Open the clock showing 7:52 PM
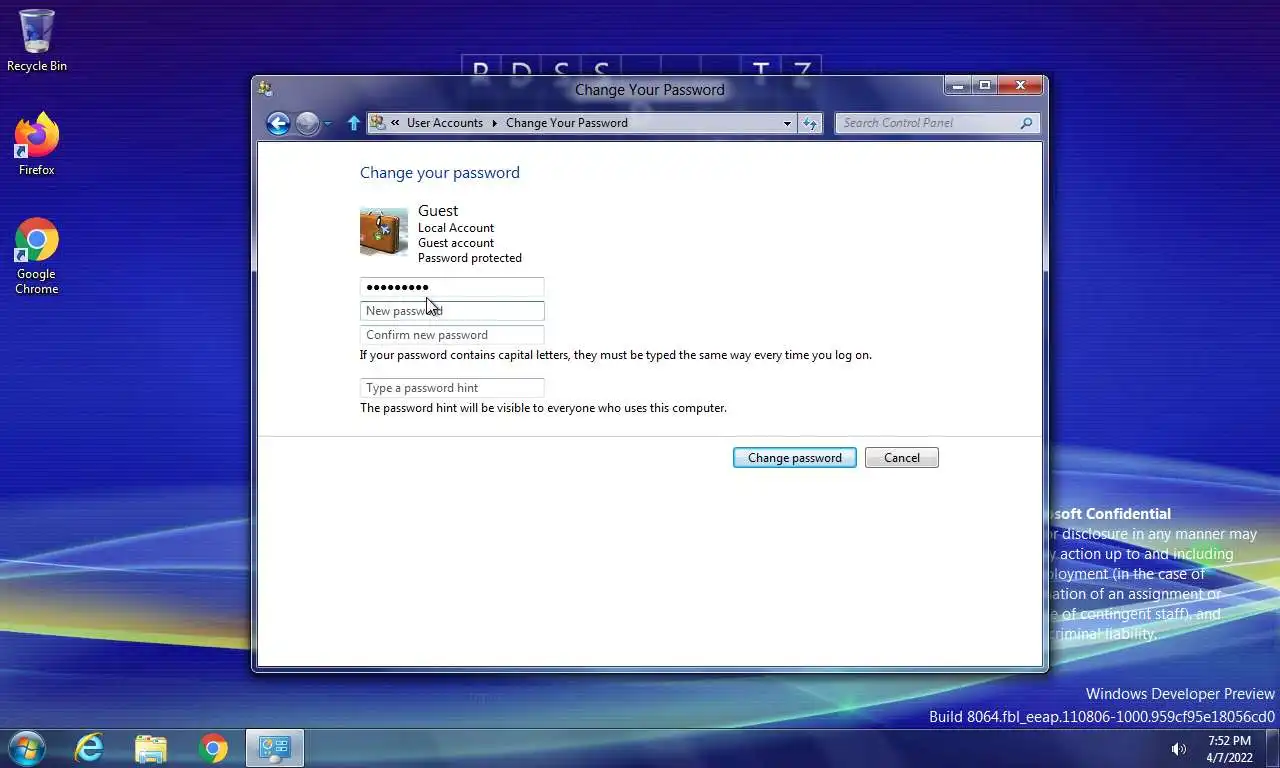 [x=1229, y=749]
